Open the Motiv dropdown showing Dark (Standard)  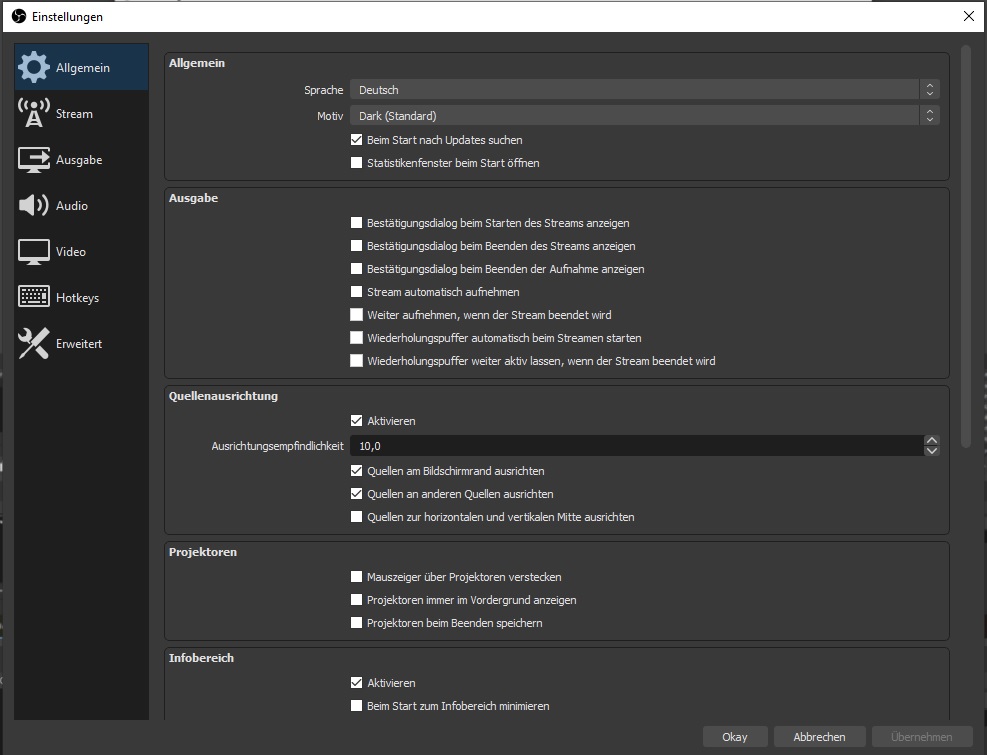click(645, 115)
